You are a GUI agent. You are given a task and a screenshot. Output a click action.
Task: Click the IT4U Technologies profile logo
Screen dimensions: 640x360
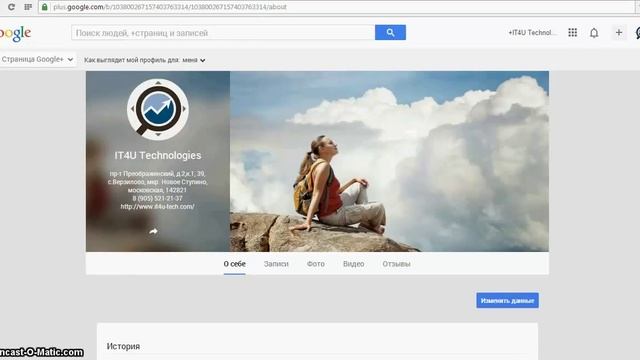coord(158,109)
